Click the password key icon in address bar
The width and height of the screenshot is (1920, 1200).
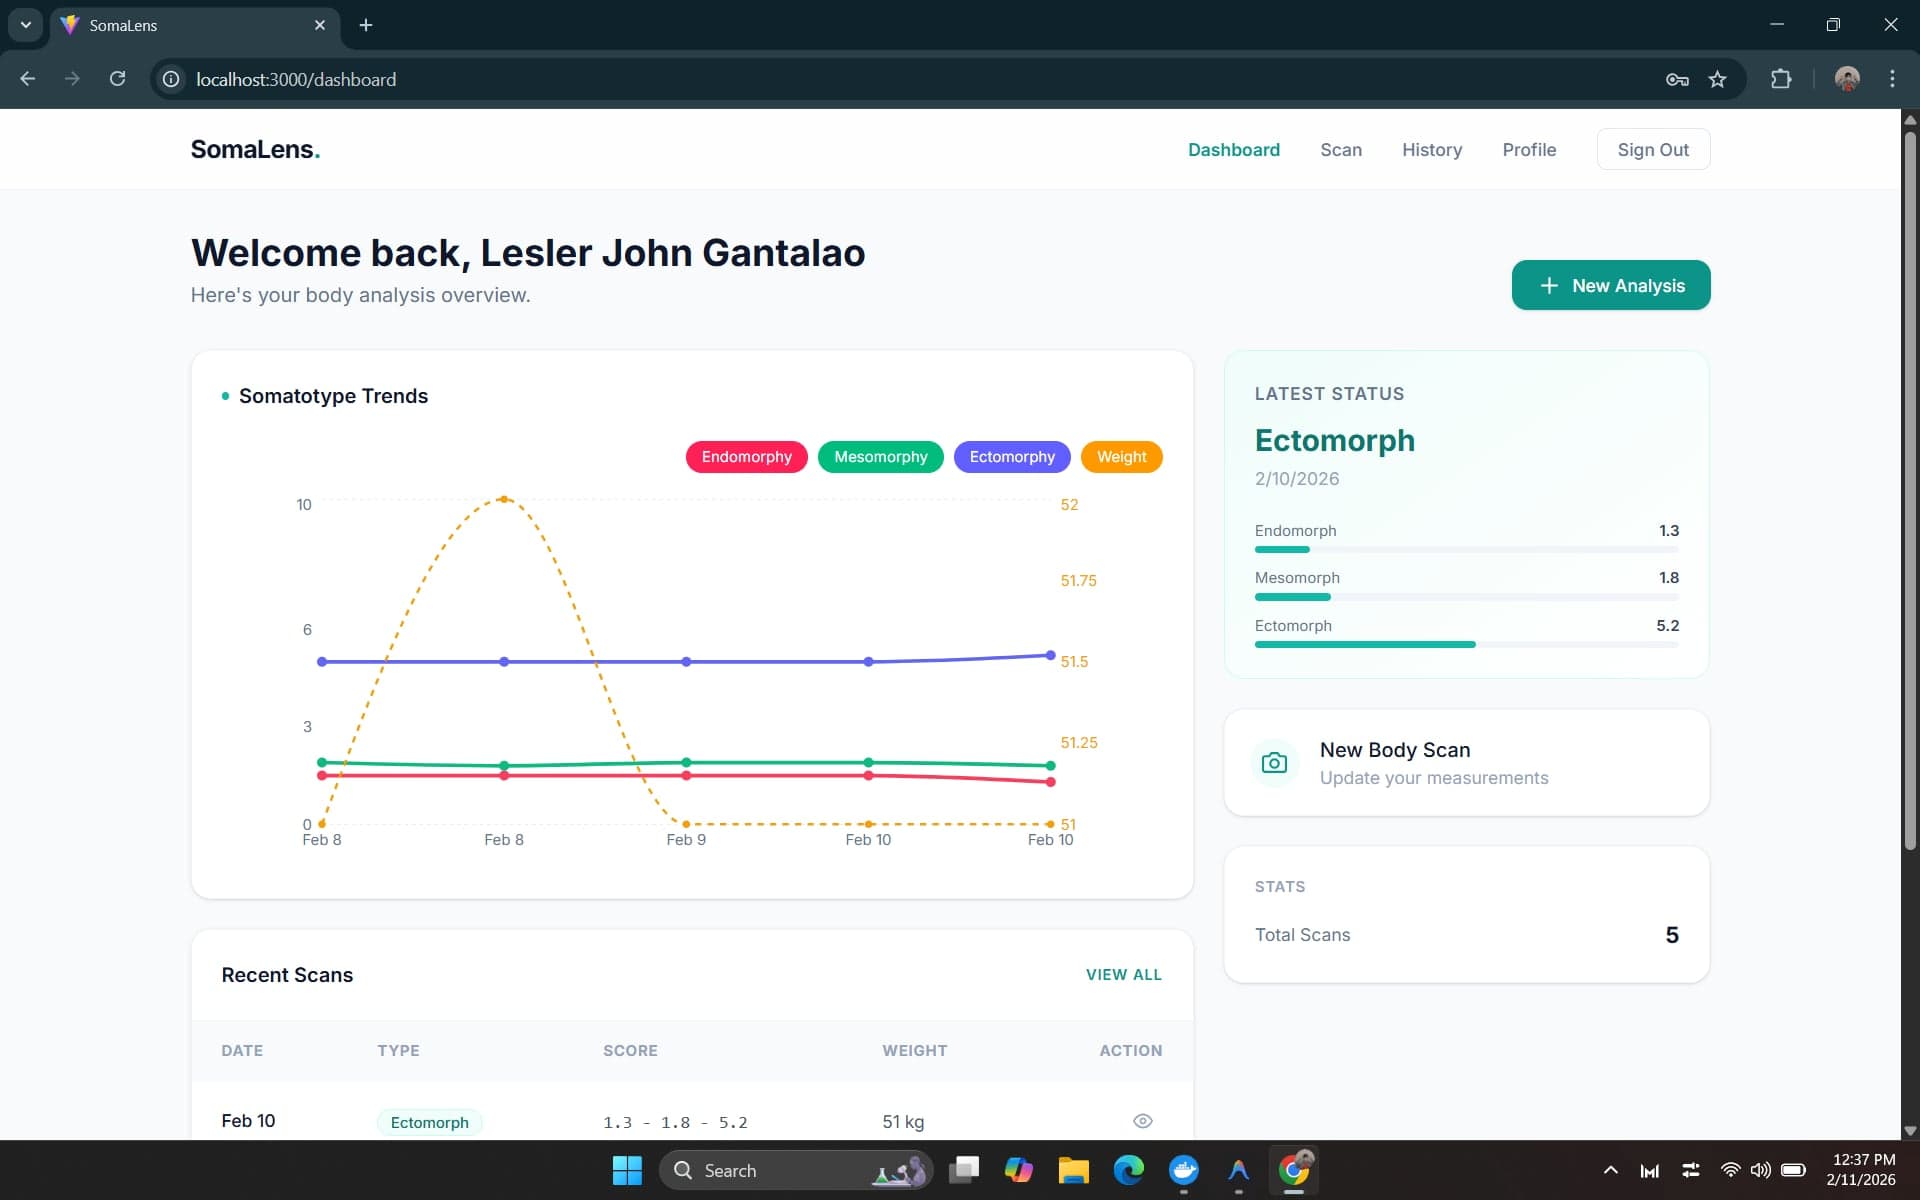(x=1677, y=79)
